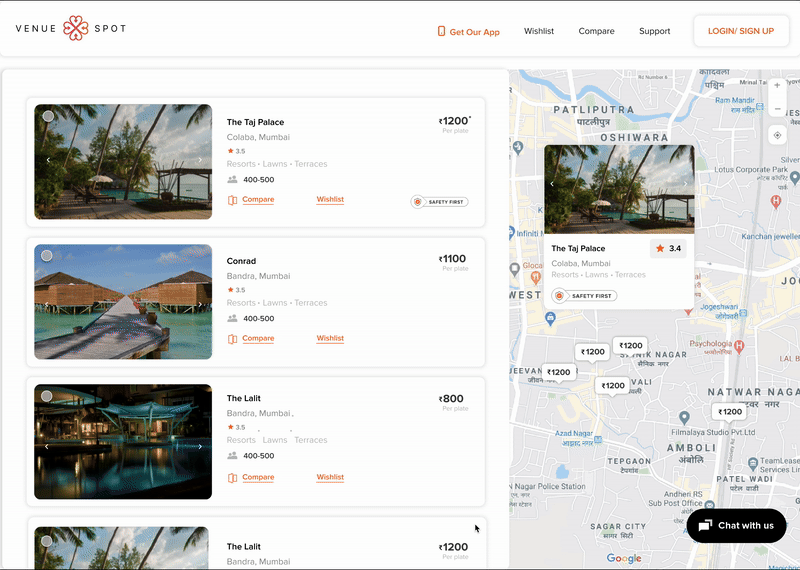Click the Filmalaya Studio map pin
This screenshot has width=800, height=570.
(x=685, y=418)
